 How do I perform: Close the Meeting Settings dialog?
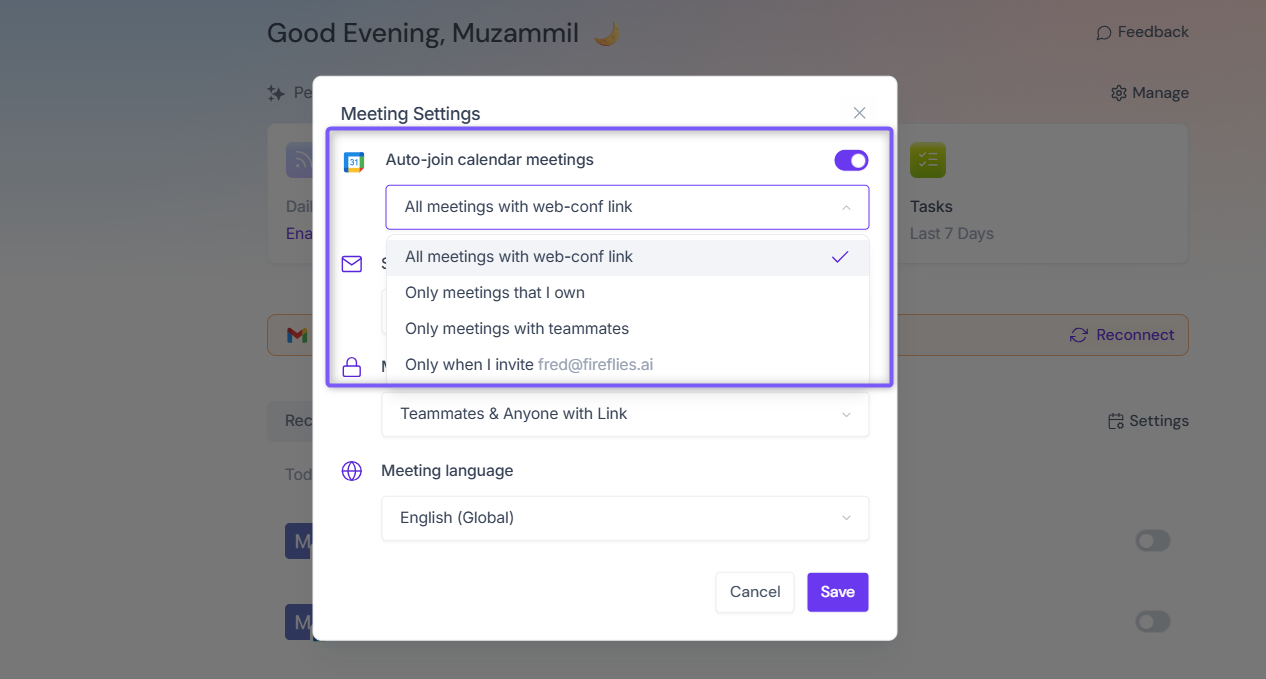(x=859, y=113)
